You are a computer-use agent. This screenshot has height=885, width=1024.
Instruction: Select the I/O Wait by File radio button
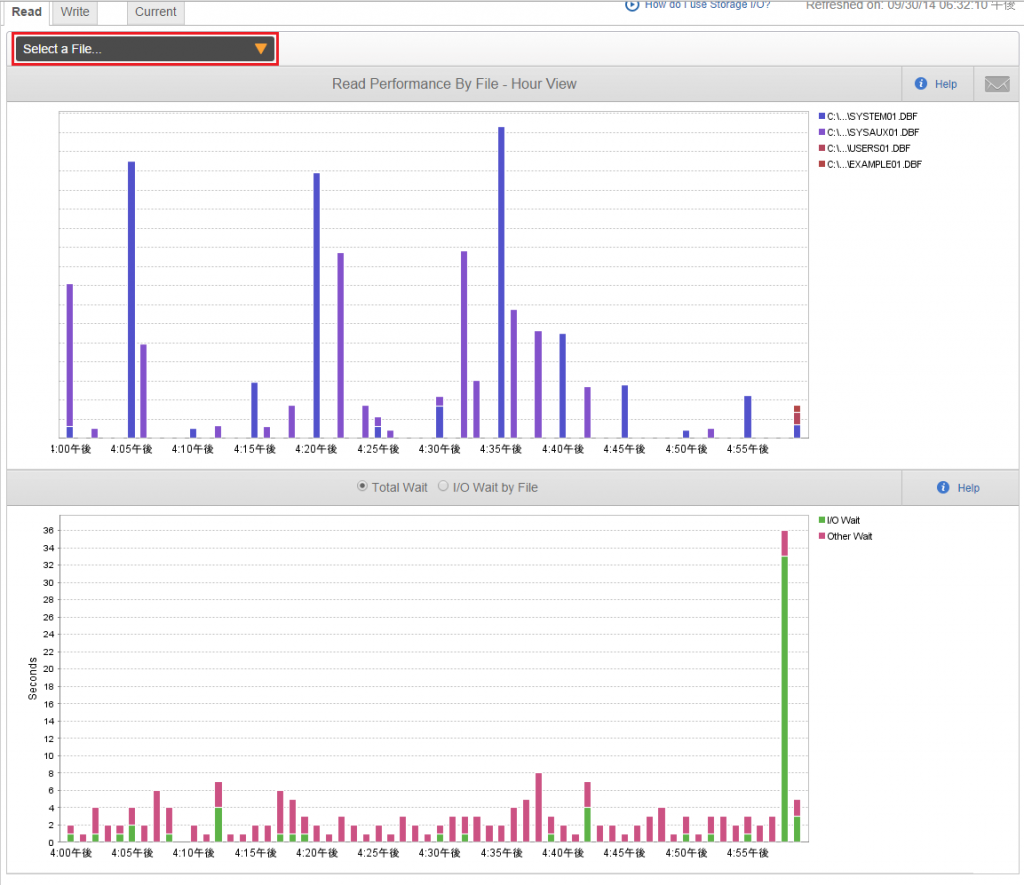pos(443,486)
